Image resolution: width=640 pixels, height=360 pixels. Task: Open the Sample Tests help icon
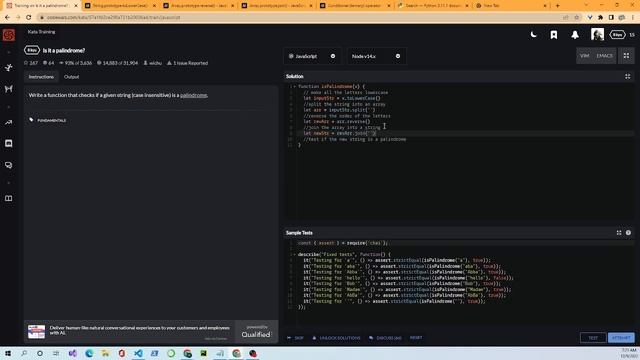point(628,233)
